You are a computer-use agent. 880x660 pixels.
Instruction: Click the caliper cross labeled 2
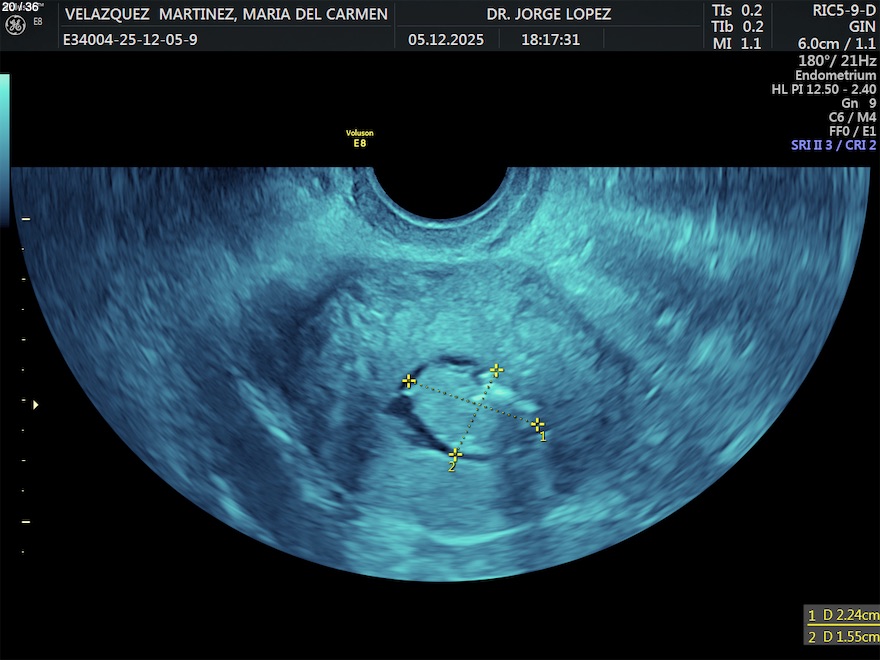point(455,455)
